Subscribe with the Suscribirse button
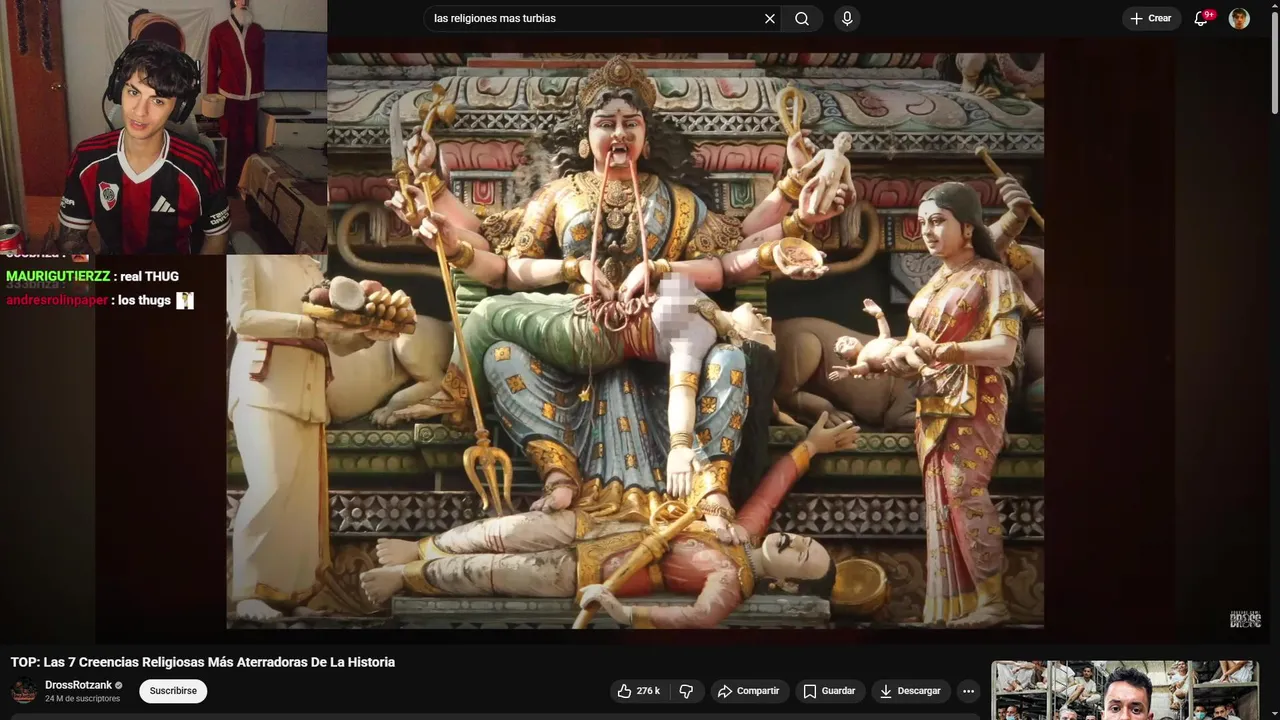Image resolution: width=1280 pixels, height=720 pixels. pyautogui.click(x=173, y=691)
